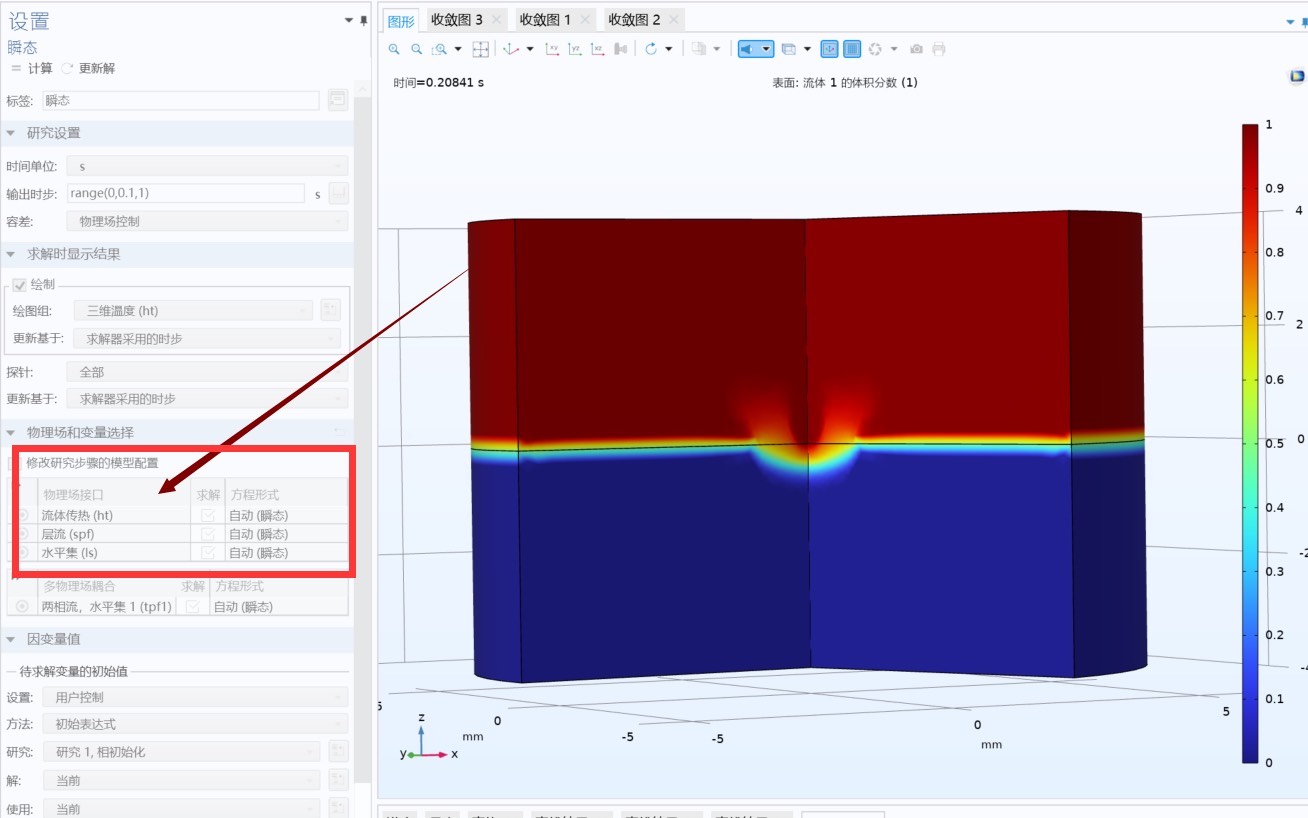
Task: Click the volume fraction color legend bar
Action: point(1250,443)
